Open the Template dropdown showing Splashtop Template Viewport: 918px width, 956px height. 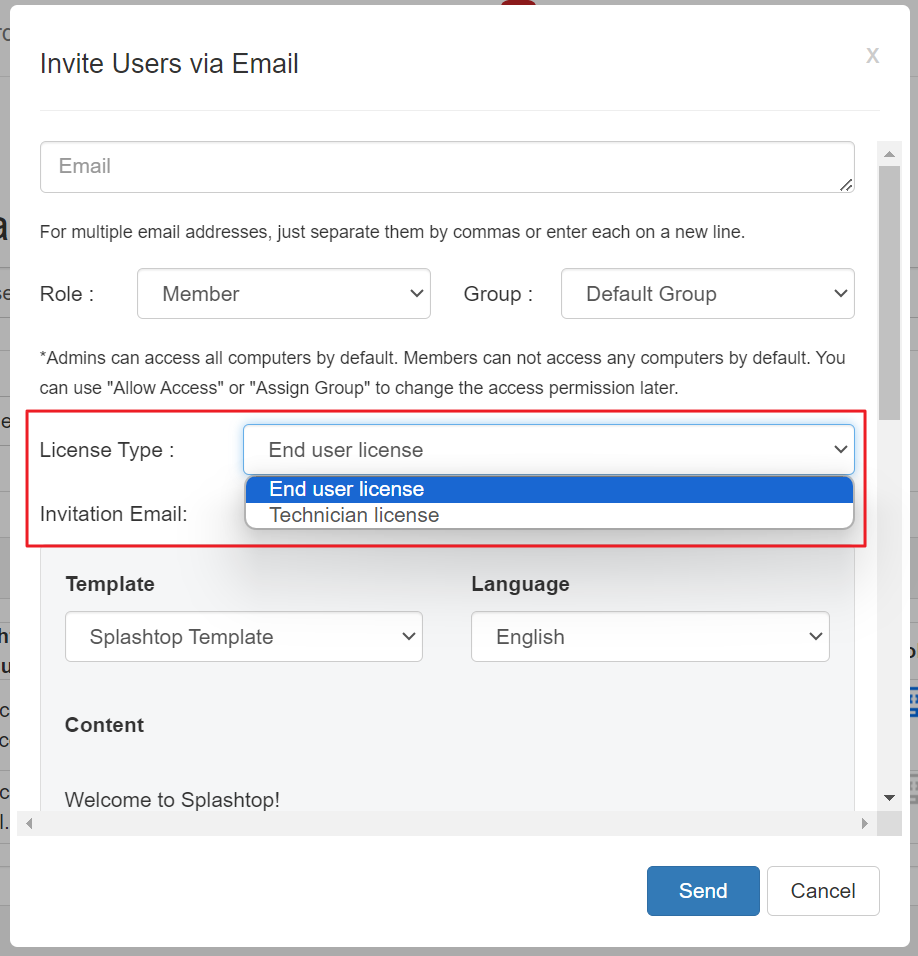(x=243, y=637)
